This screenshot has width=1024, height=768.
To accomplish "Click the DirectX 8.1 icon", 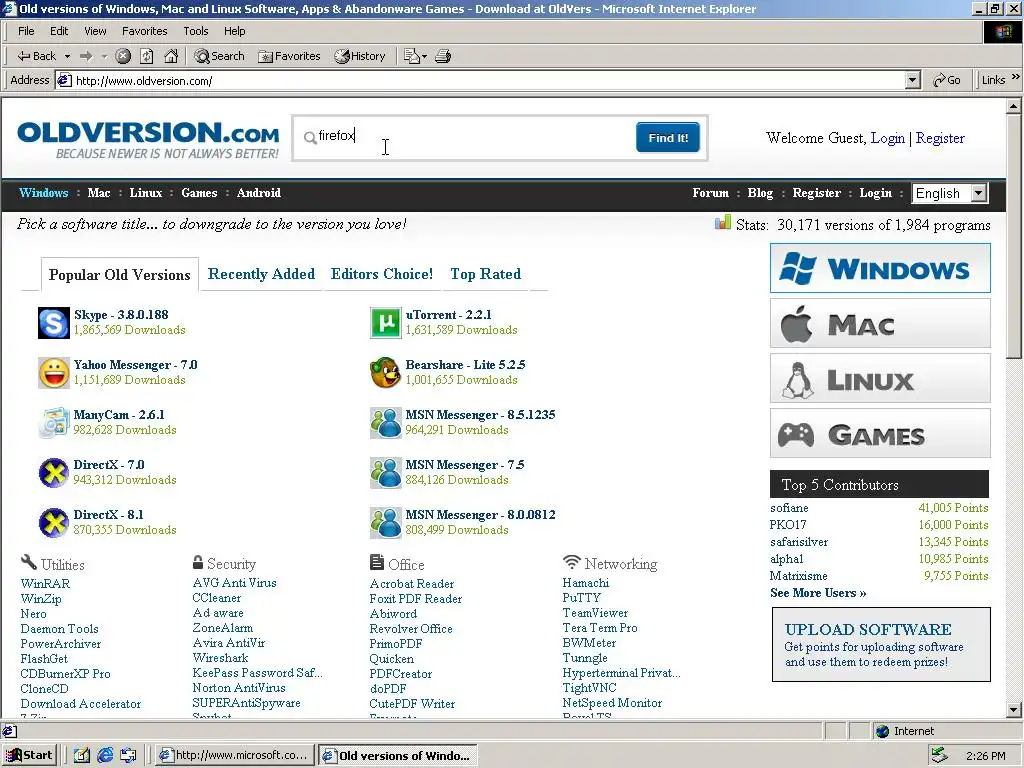I will (54, 522).
